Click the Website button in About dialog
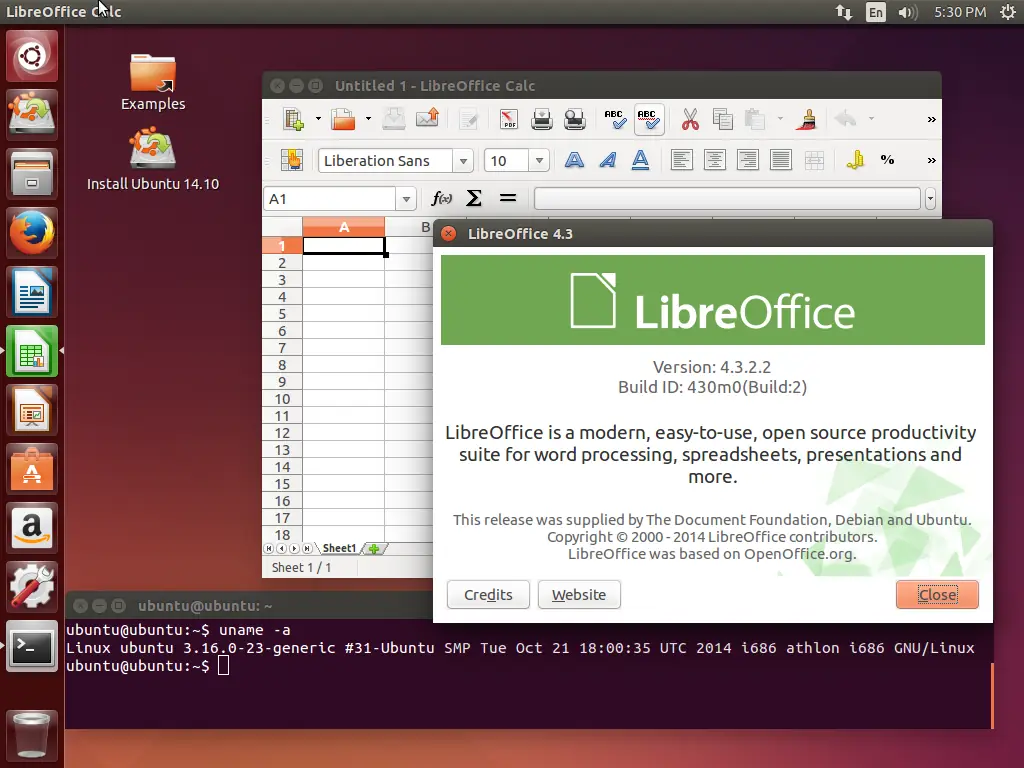Viewport: 1024px width, 768px height. pyautogui.click(x=579, y=595)
